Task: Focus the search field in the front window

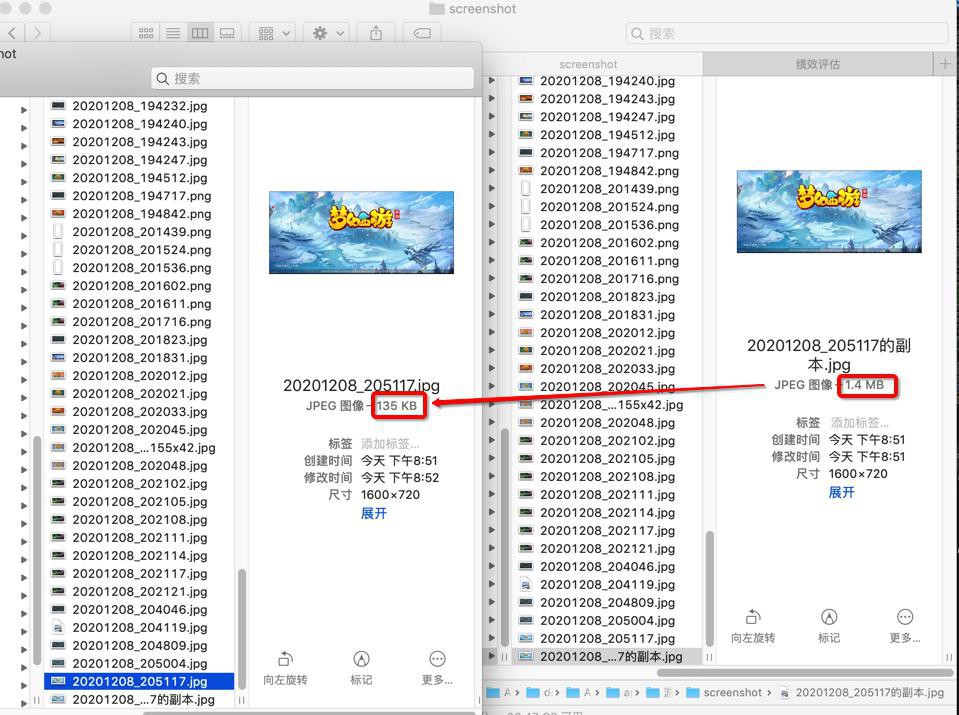Action: point(313,78)
